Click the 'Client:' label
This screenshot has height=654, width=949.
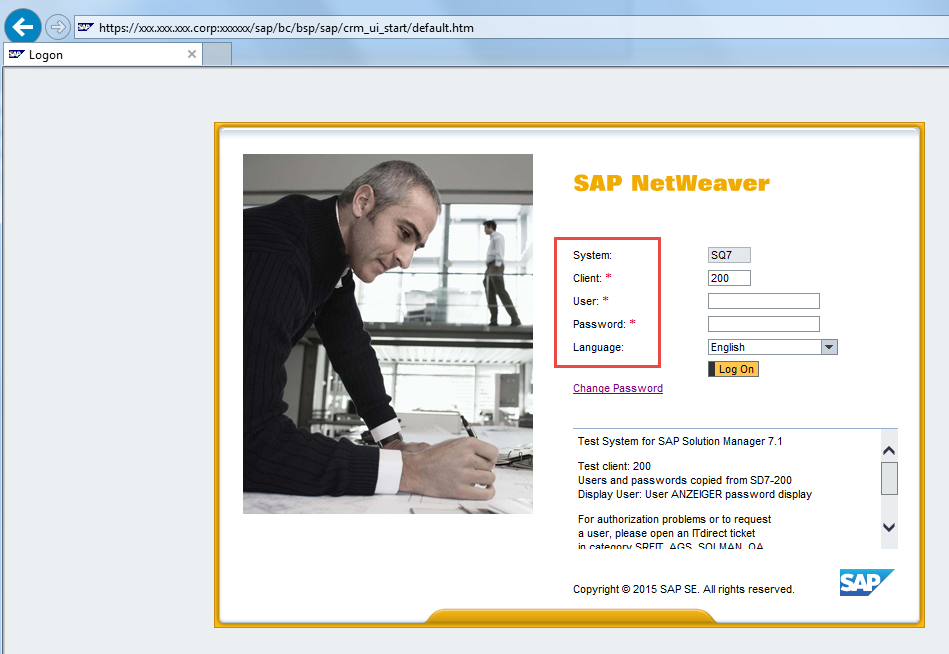point(587,278)
